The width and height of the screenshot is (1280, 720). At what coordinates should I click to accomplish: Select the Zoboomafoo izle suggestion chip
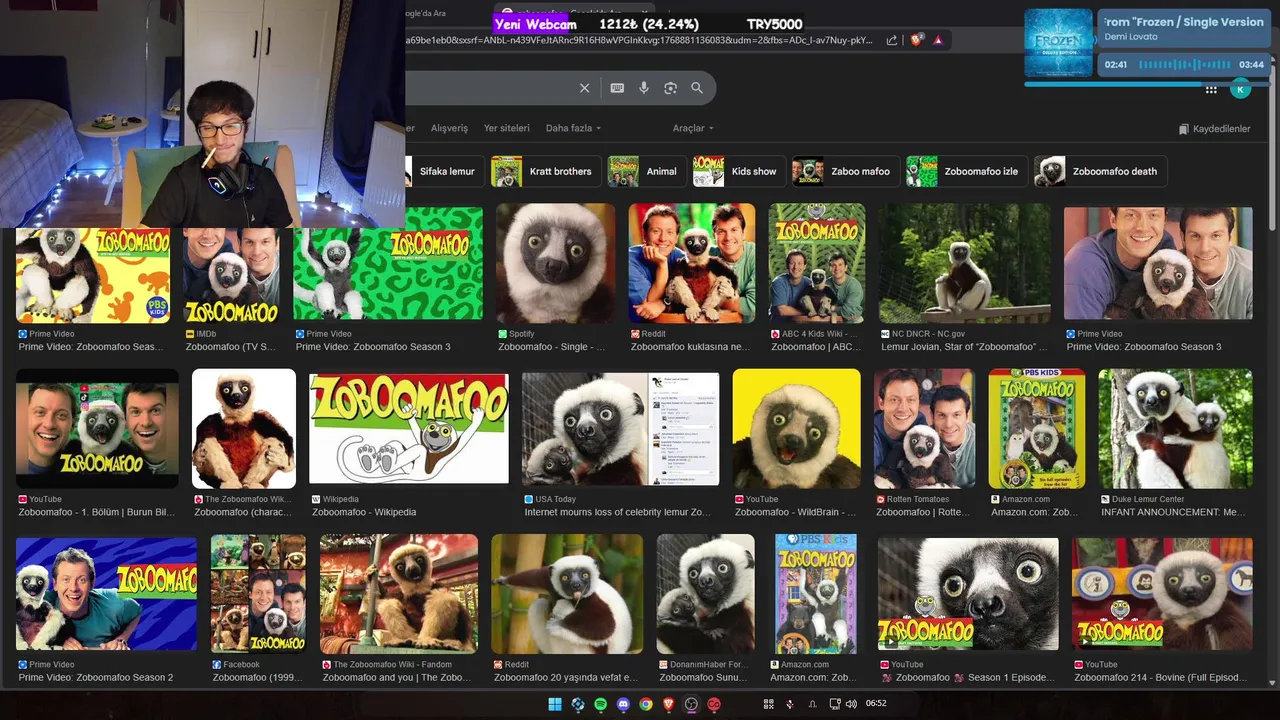[x=967, y=171]
